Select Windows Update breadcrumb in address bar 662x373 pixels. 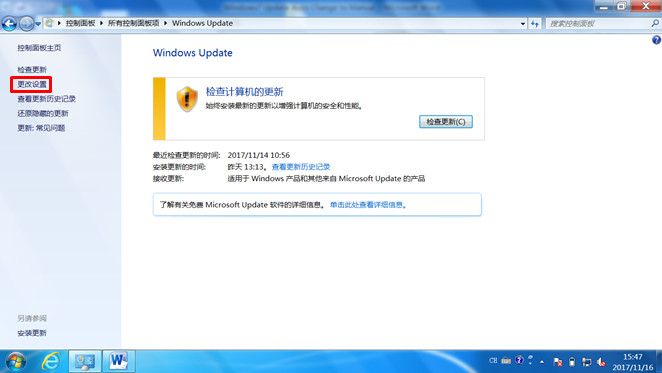point(202,23)
